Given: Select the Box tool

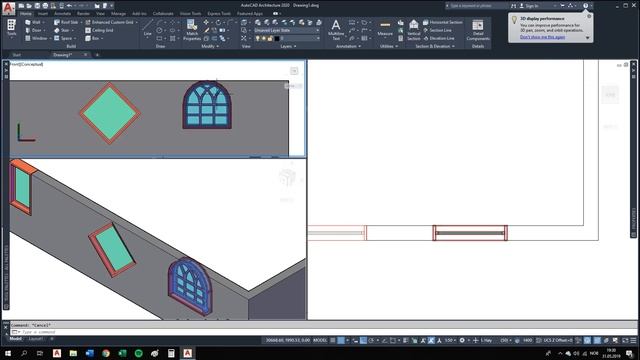Looking at the screenshot, I should (92, 38).
